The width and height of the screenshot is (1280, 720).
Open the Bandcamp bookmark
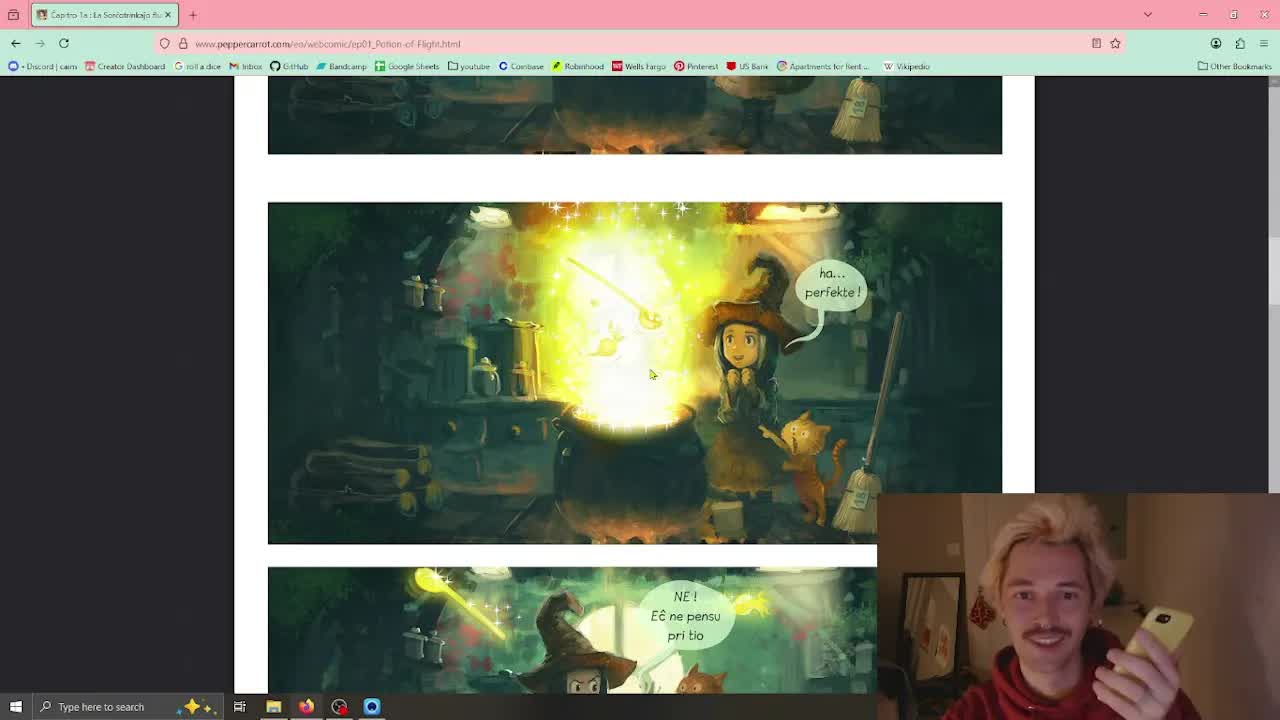[x=342, y=67]
